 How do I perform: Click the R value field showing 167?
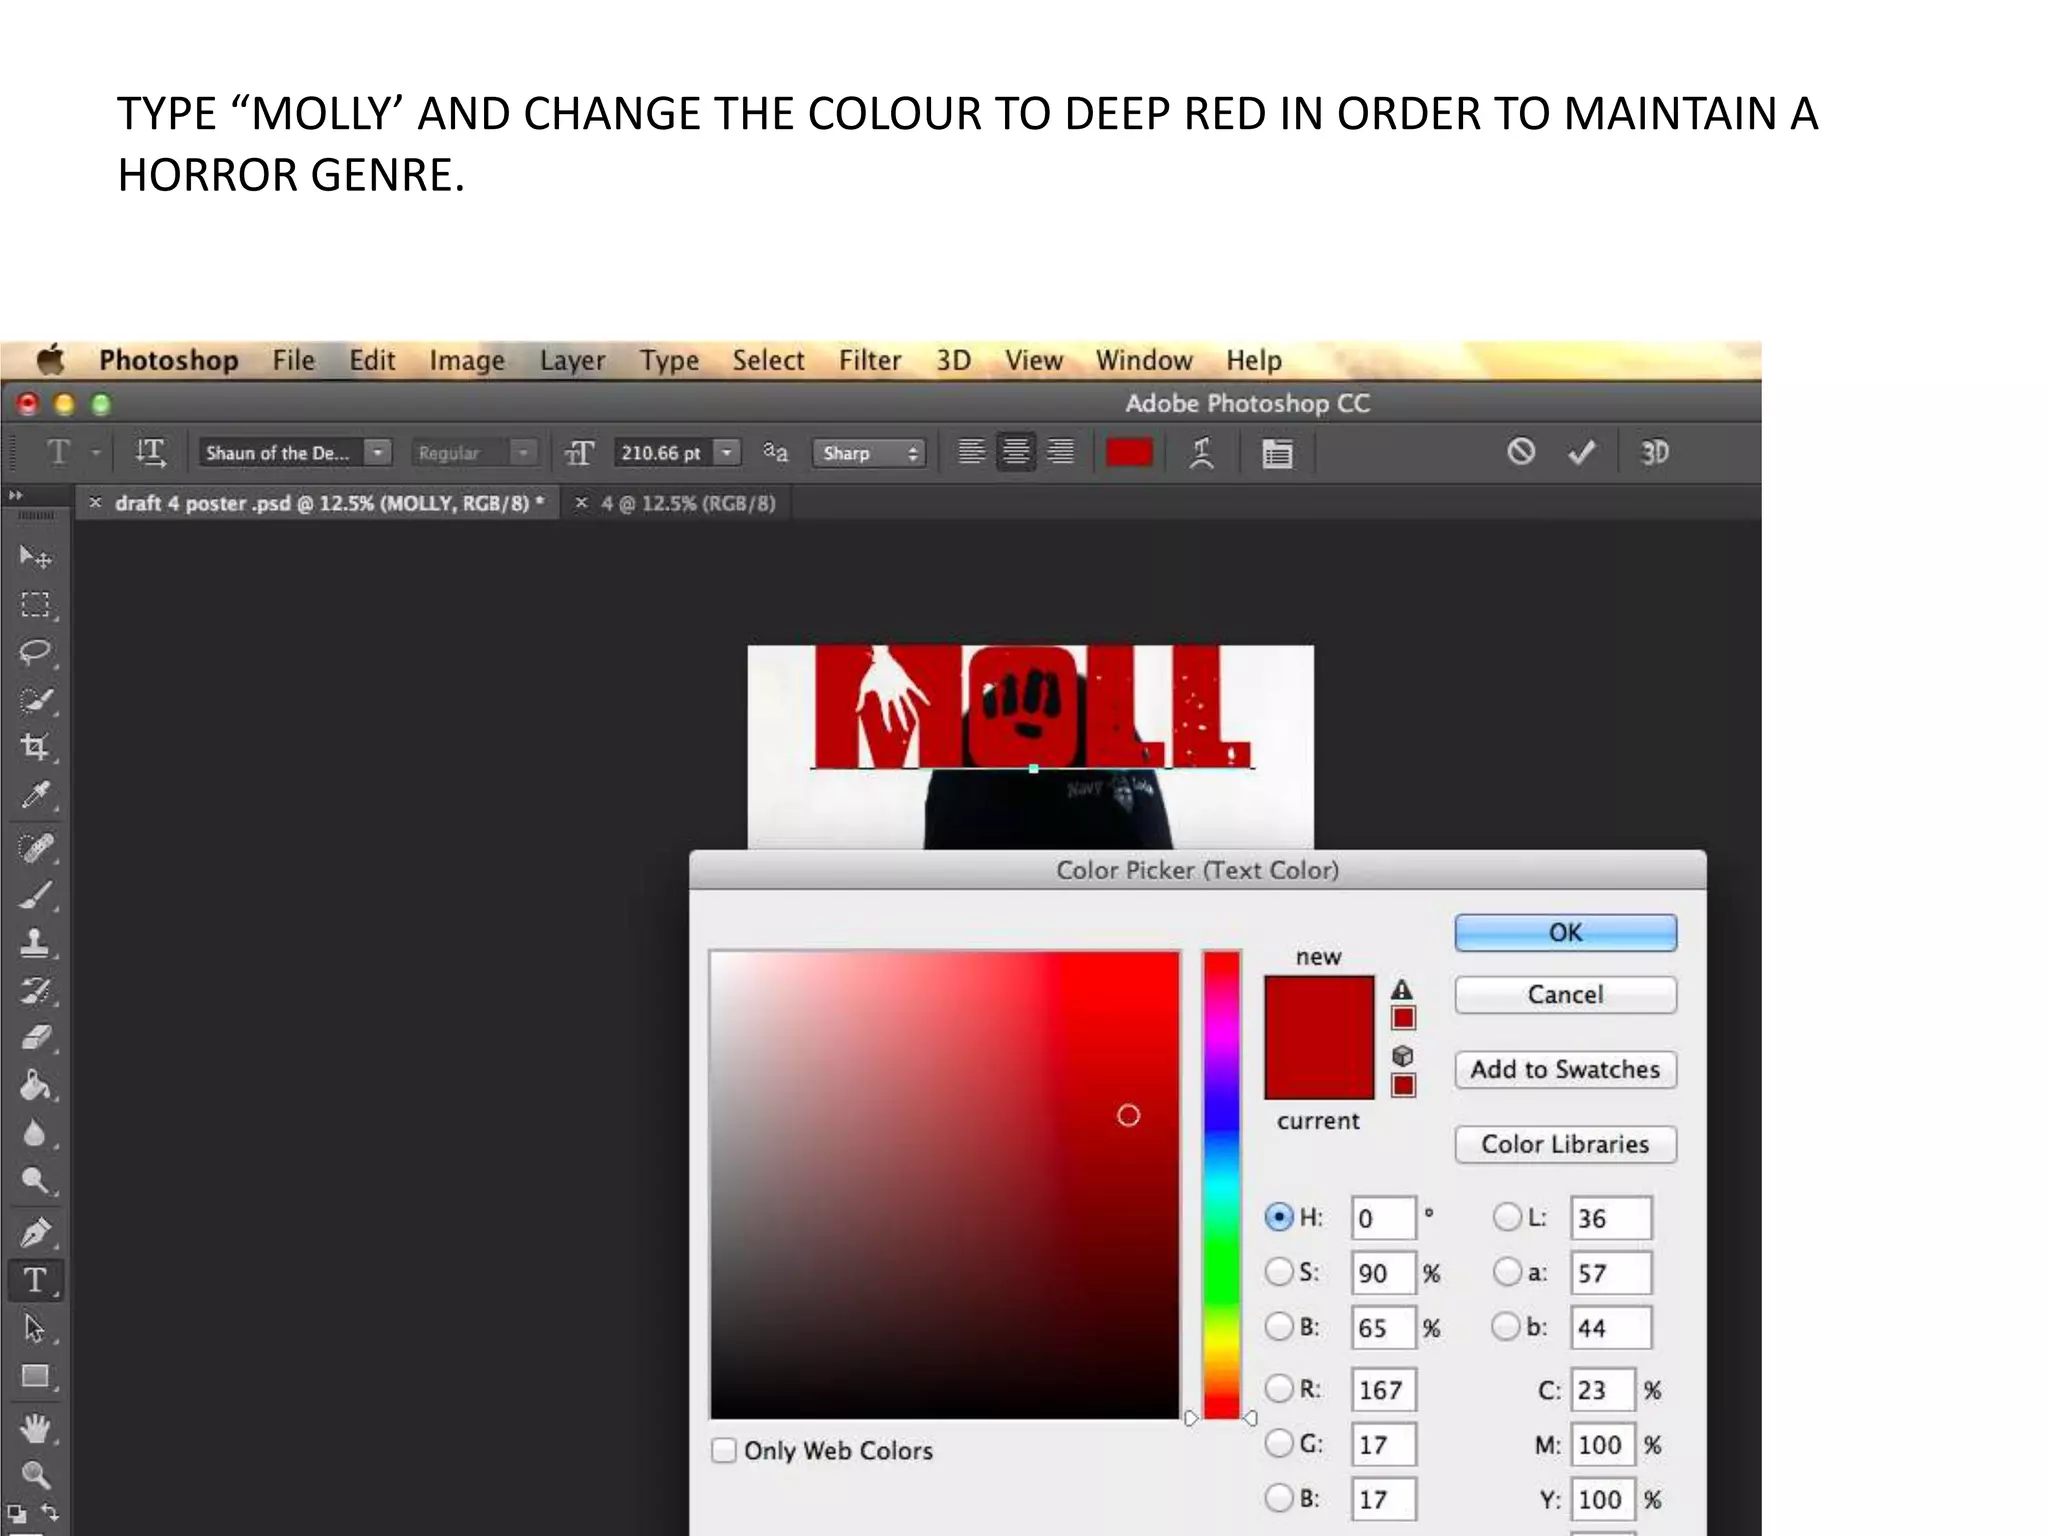1384,1389
